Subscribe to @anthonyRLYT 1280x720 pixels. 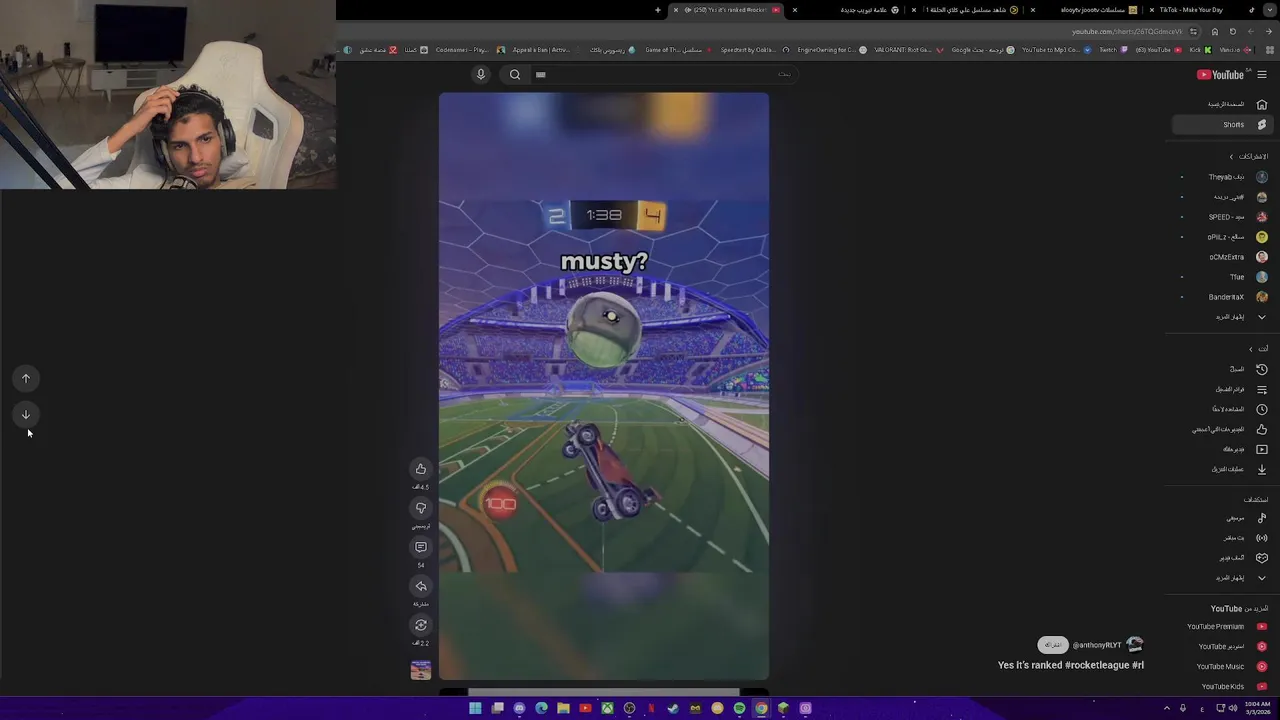pyautogui.click(x=1053, y=645)
